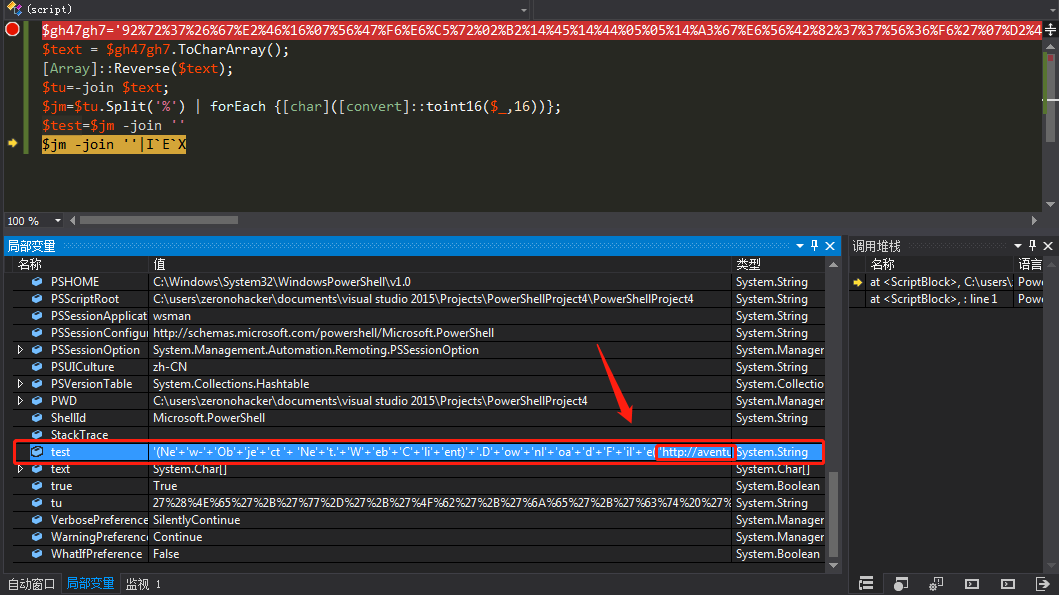
Task: Click the highlighted line $jm -join ''|I`E`X
Action: (113, 144)
